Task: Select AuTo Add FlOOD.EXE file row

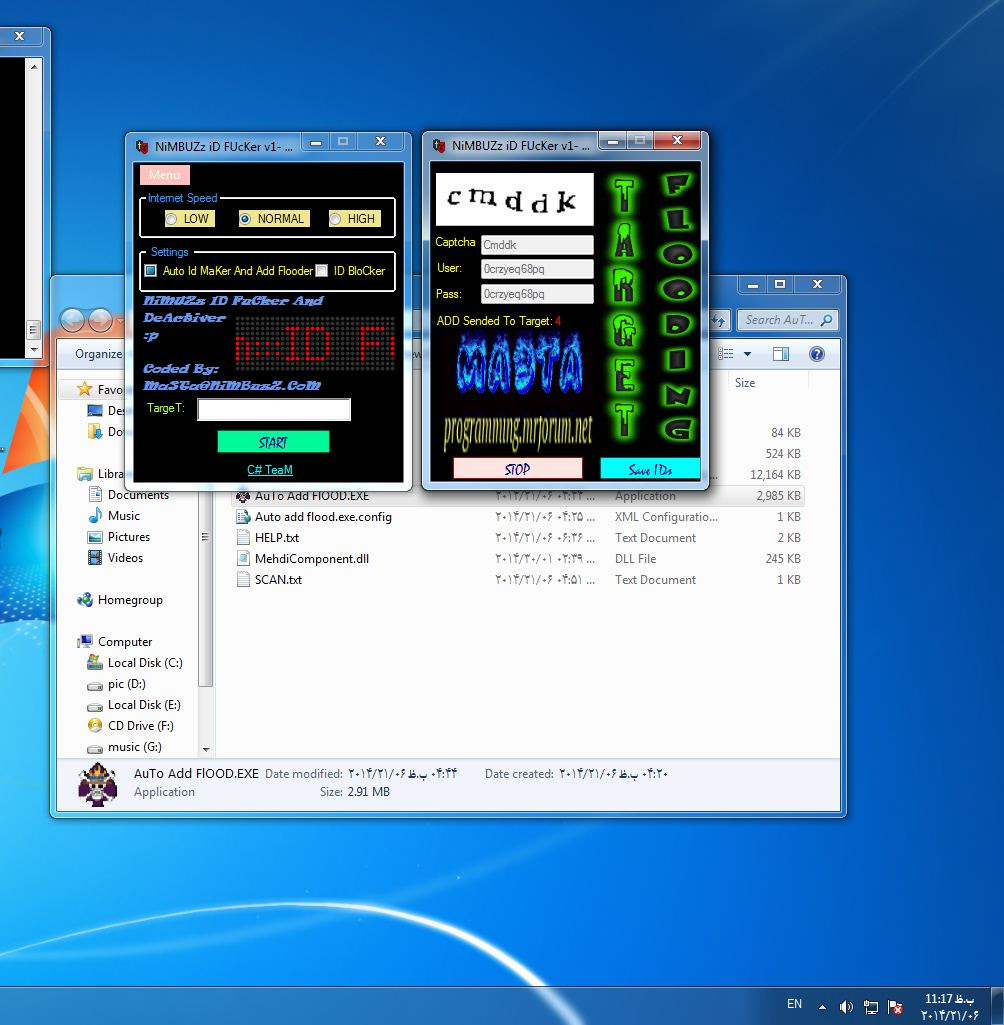Action: [x=518, y=496]
